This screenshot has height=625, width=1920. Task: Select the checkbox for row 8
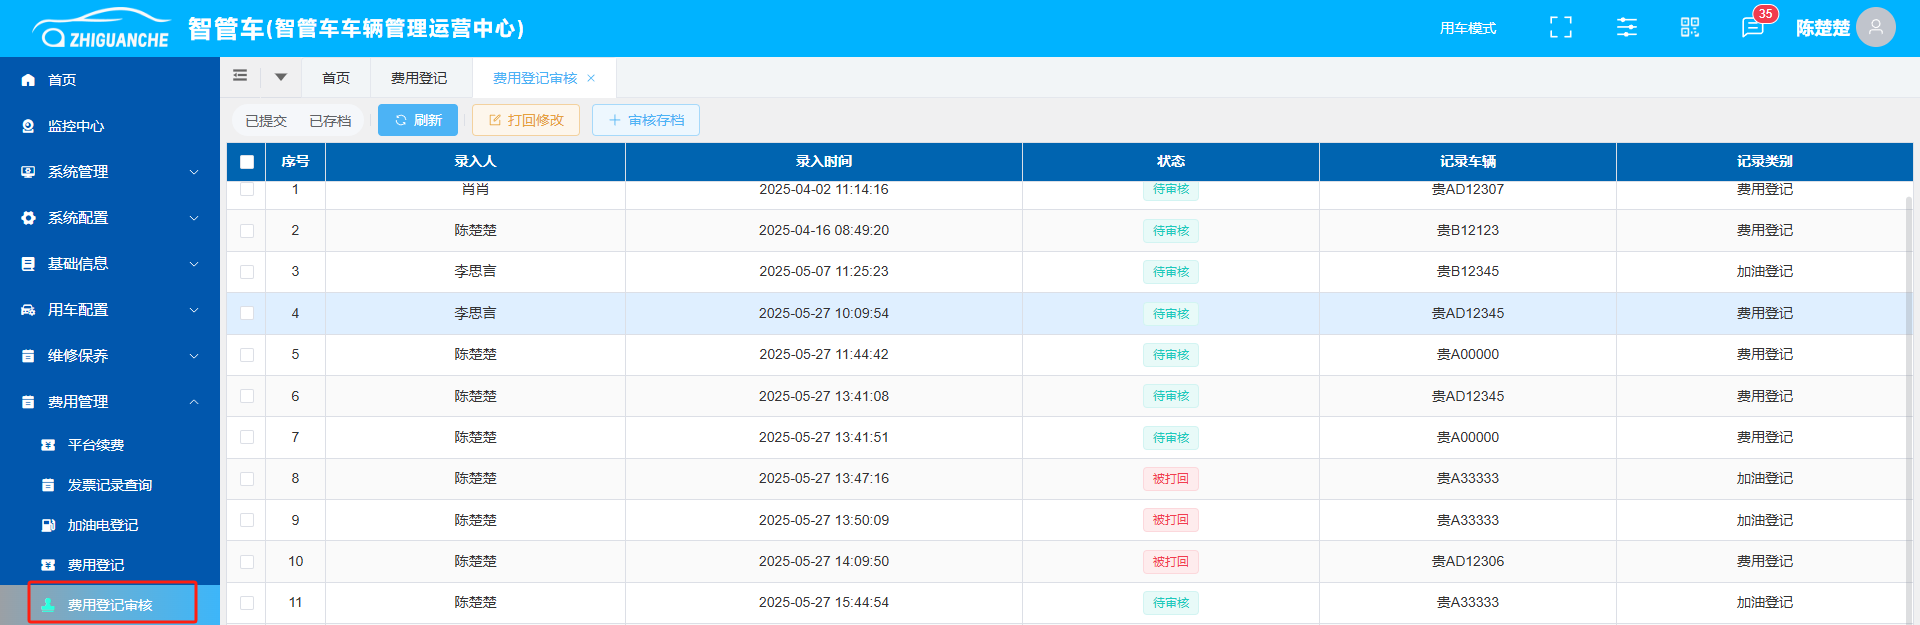pos(247,479)
